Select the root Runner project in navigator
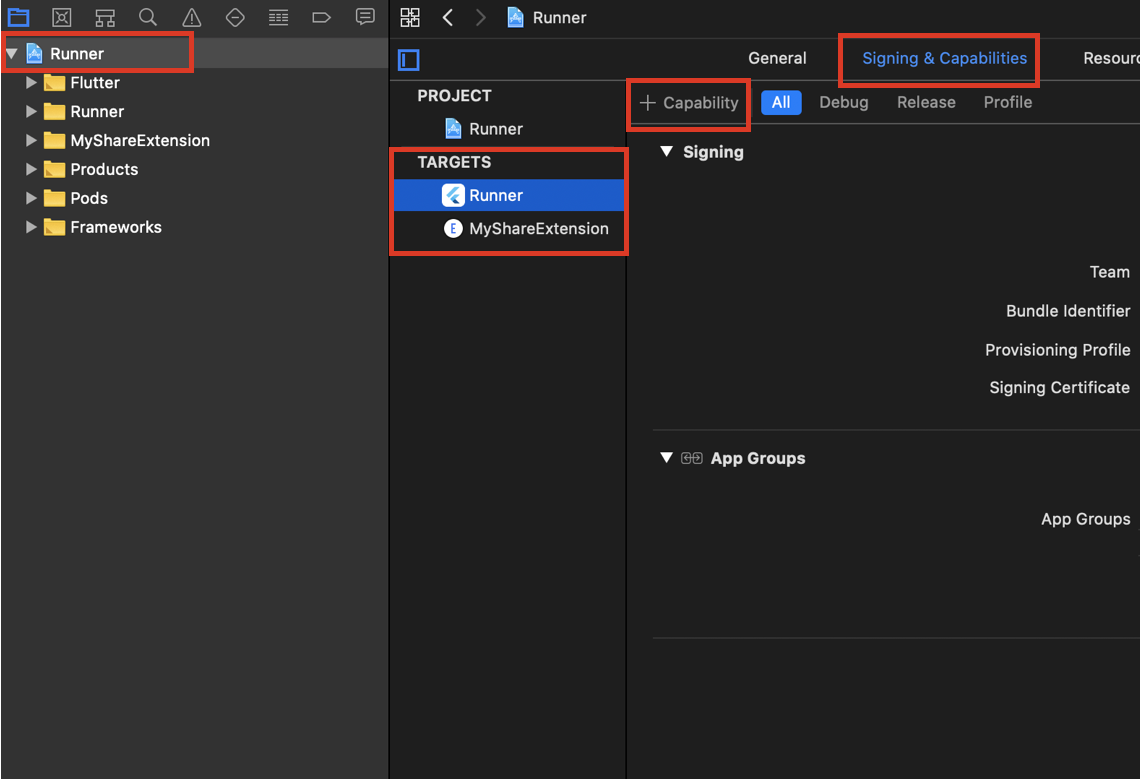Viewport: 1140px width, 779px height. (x=194, y=53)
